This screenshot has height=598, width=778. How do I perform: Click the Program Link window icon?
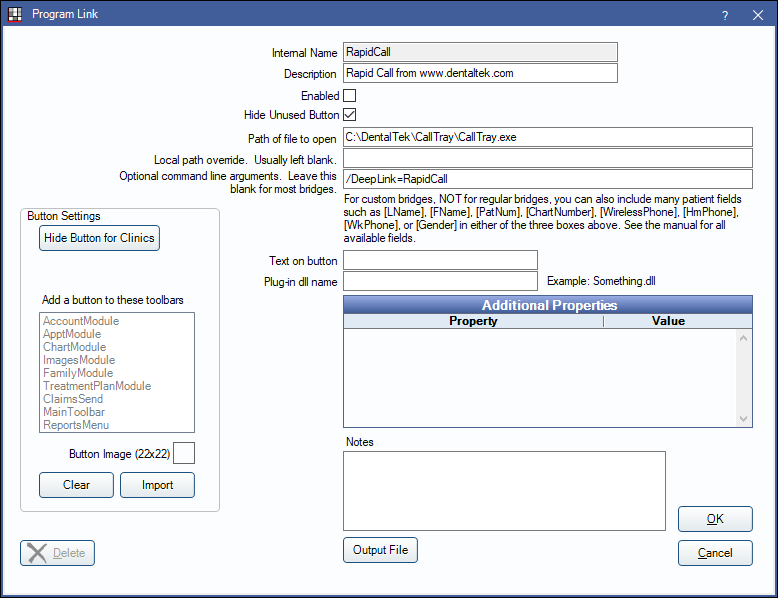[x=14, y=14]
